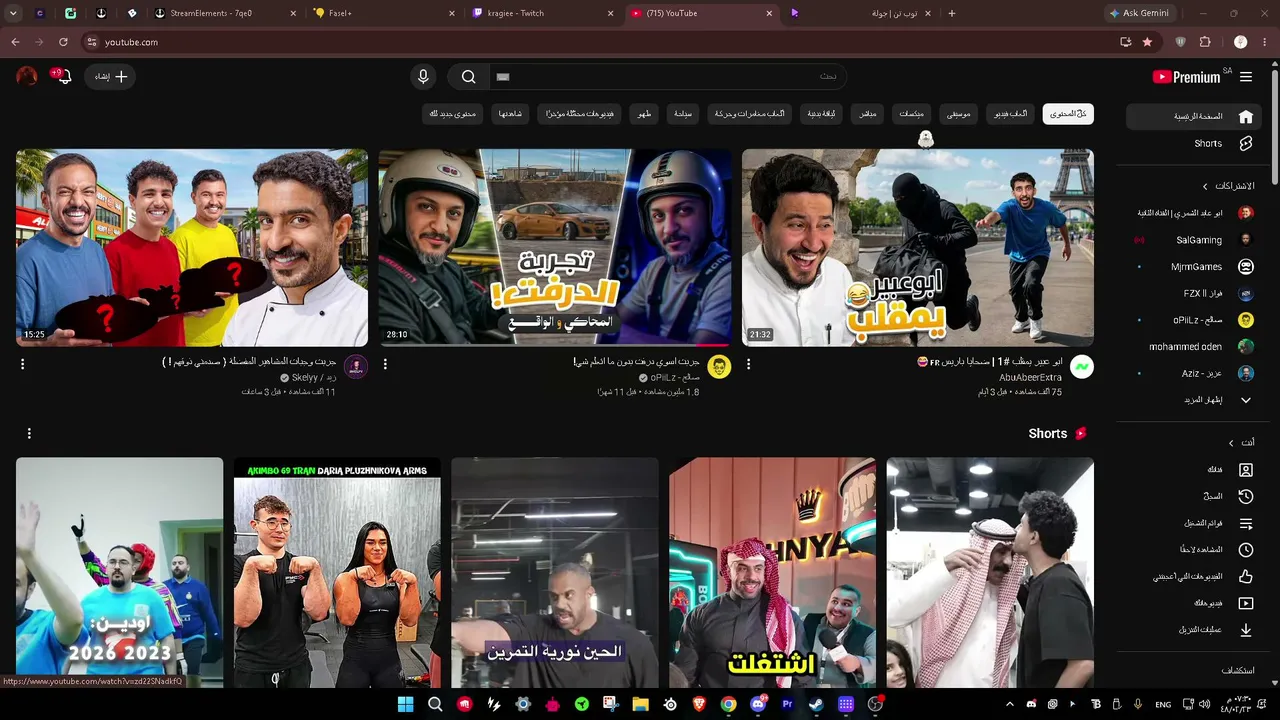Open Watch later in the sidebar
The image size is (1280, 720).
[x=1196, y=550]
